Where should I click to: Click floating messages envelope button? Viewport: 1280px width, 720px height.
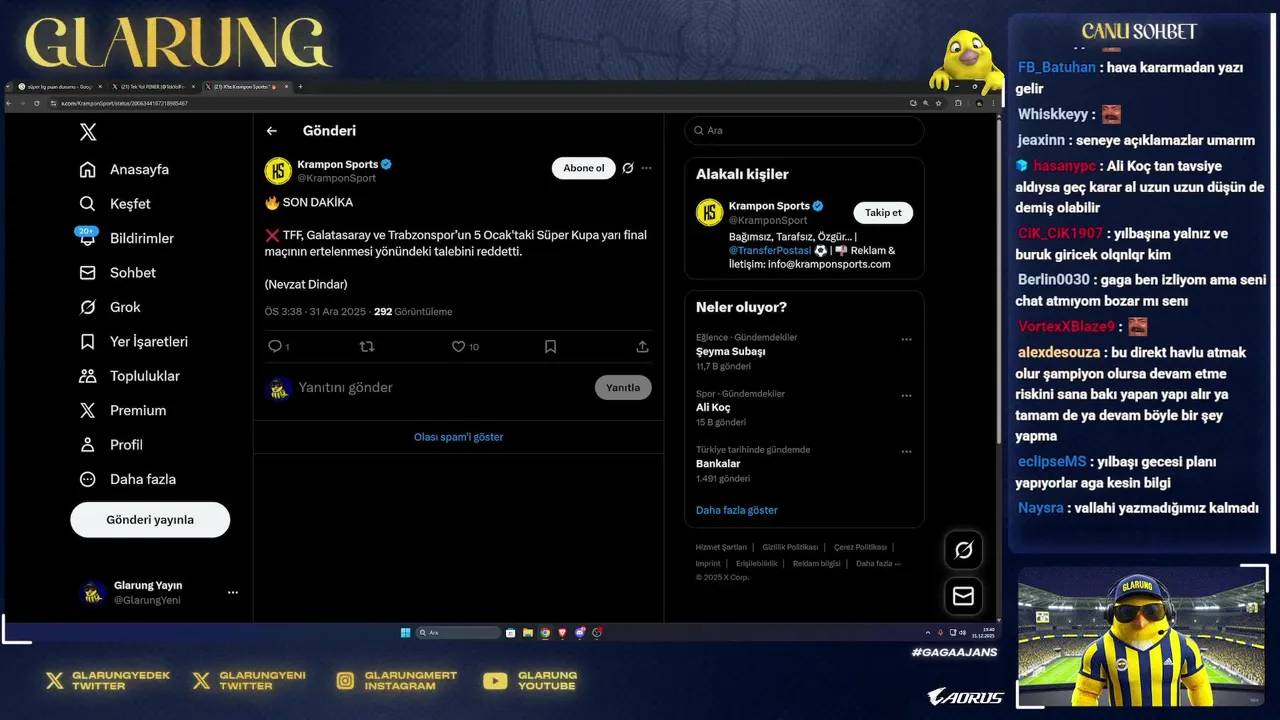[964, 596]
